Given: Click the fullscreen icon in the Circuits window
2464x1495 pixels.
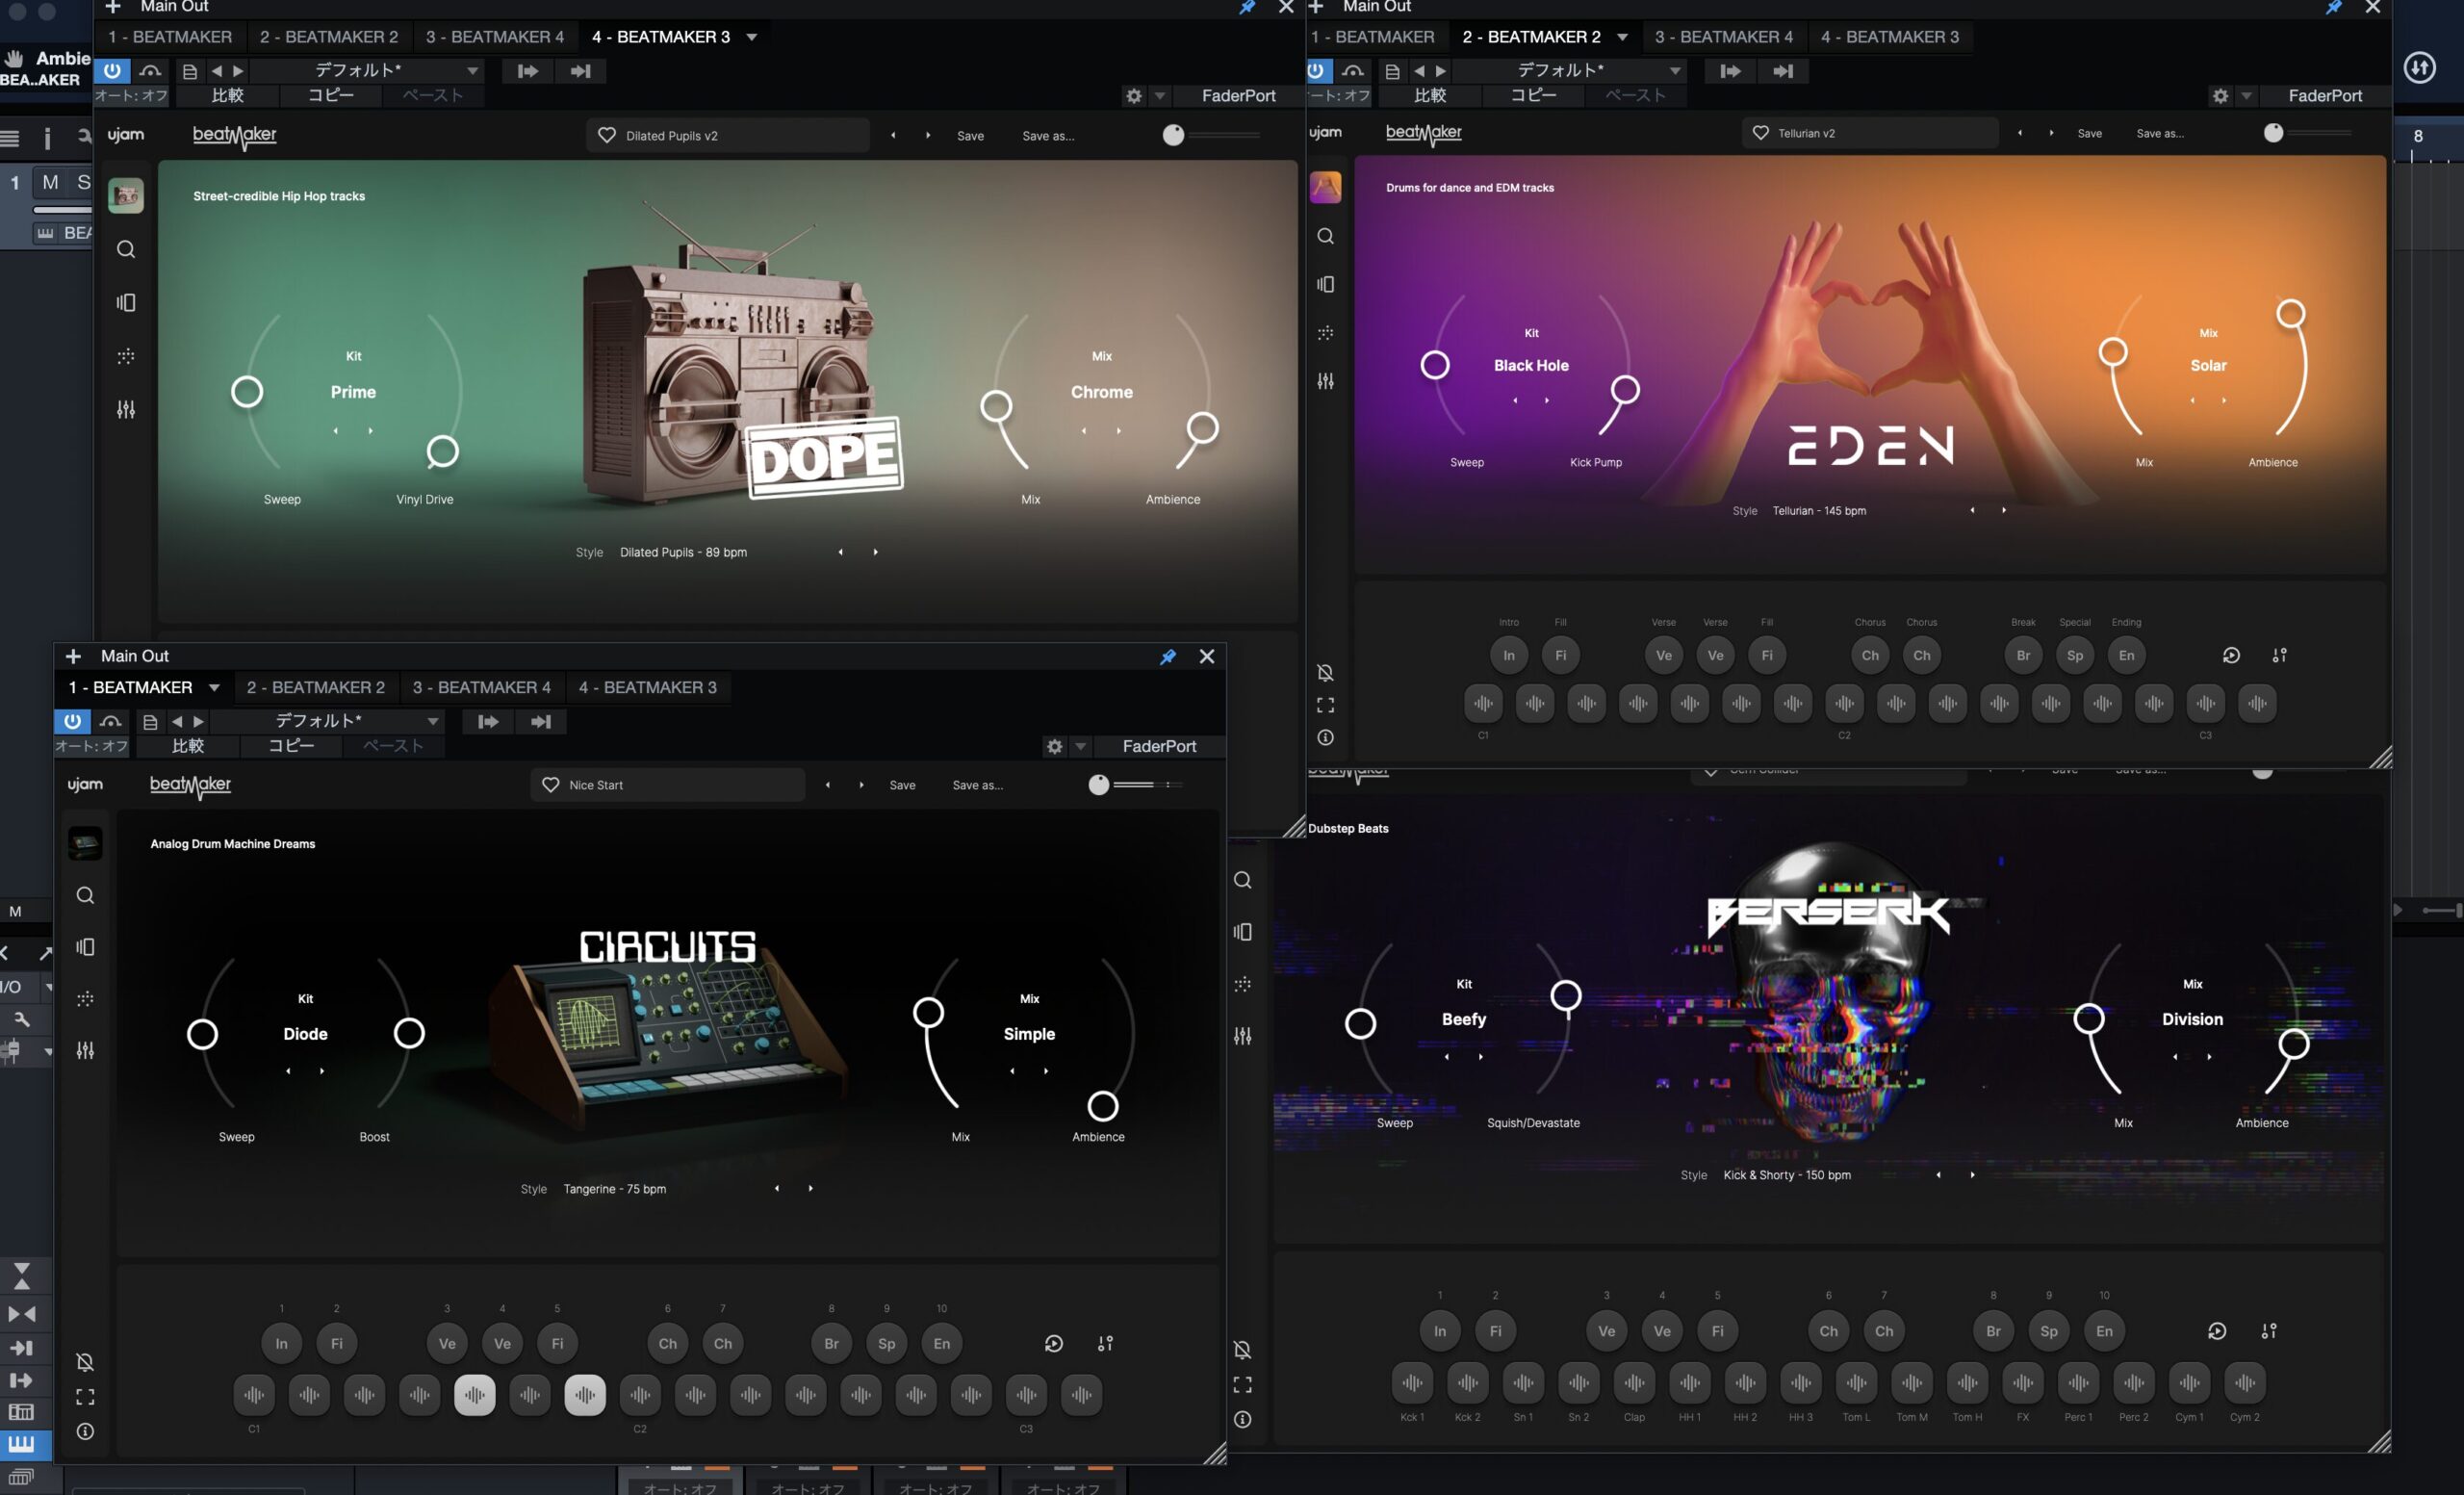Looking at the screenshot, I should pos(85,1396).
